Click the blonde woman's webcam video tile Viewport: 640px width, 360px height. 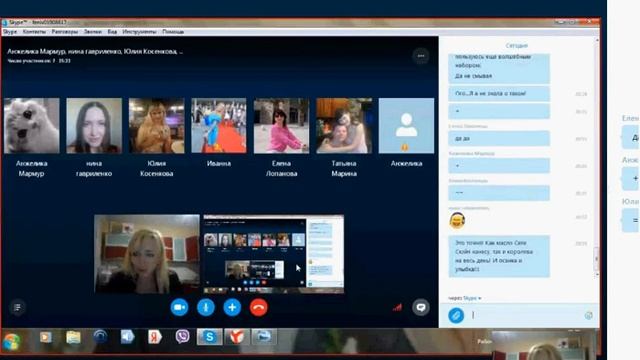pos(147,254)
